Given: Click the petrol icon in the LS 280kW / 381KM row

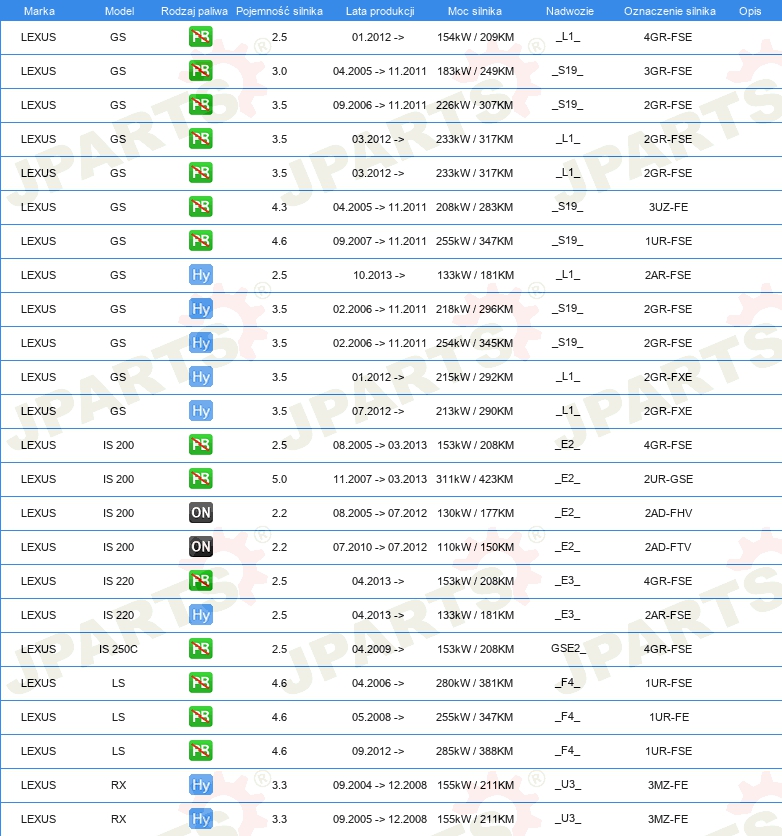Looking at the screenshot, I should [200, 682].
